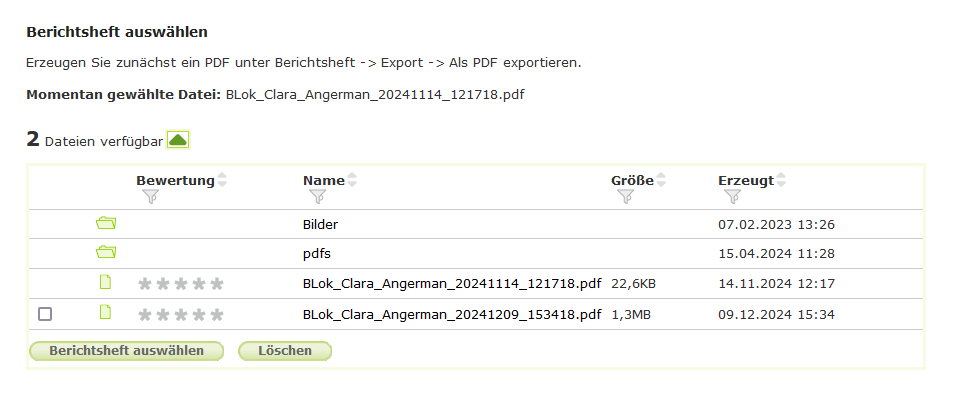Image resolution: width=957 pixels, height=404 pixels.
Task: Sort the table by Erzeugt arrows
Action: [781, 180]
